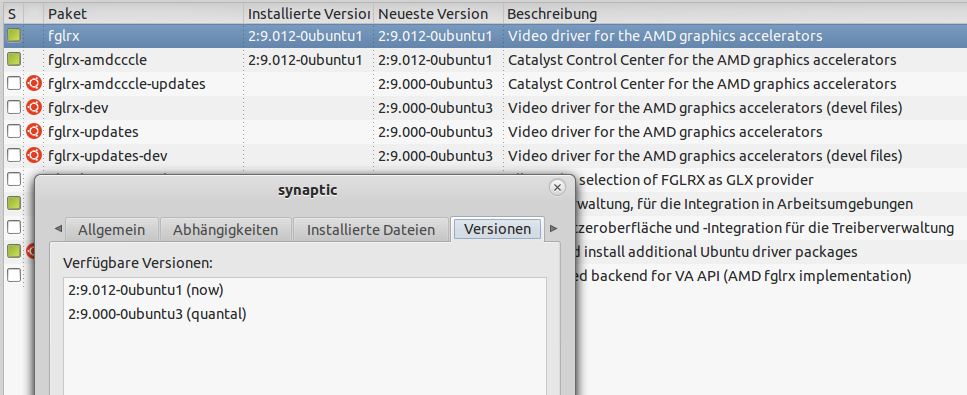This screenshot has height=395, width=967.
Task: Mark fglrx-updates-dev status checkbox
Action: 14,156
